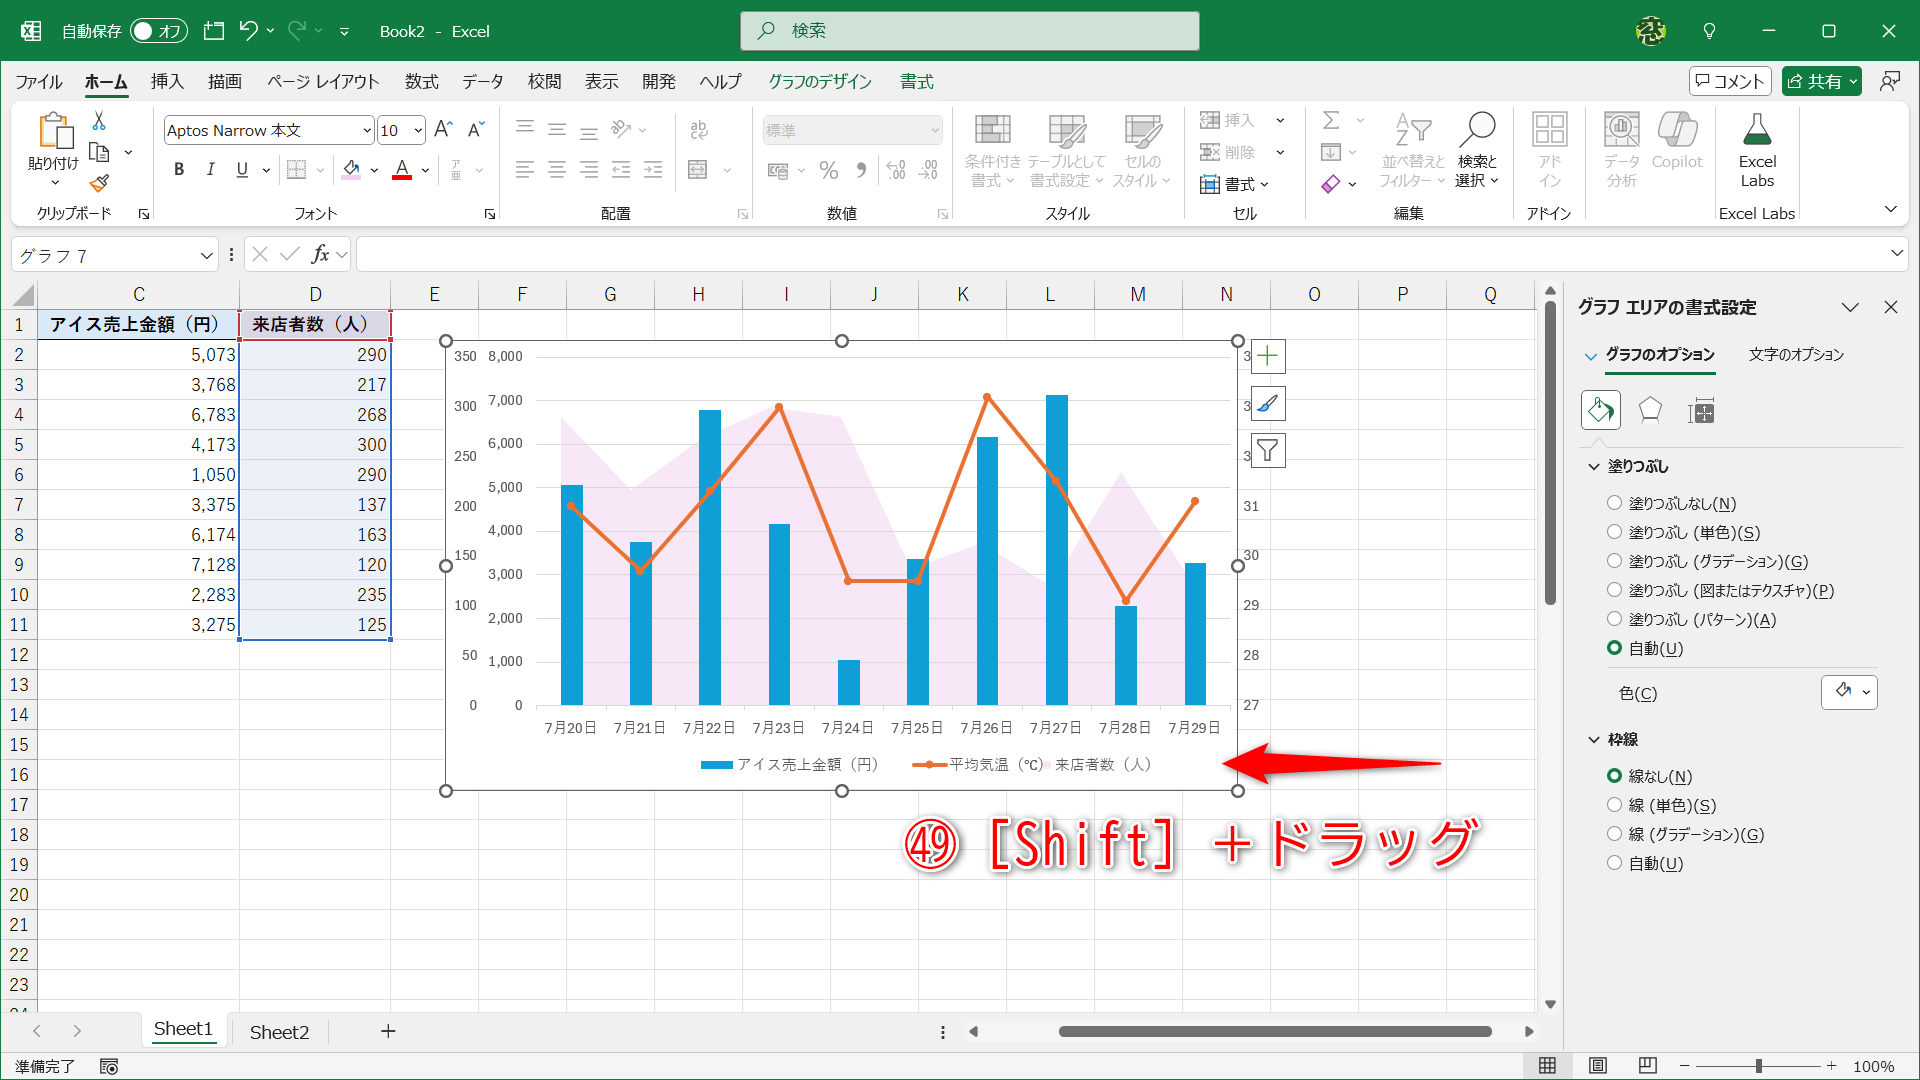Viewport: 1920px width, 1080px height.
Task: Select the 塗りつぶしなし radio button
Action: tap(1614, 503)
